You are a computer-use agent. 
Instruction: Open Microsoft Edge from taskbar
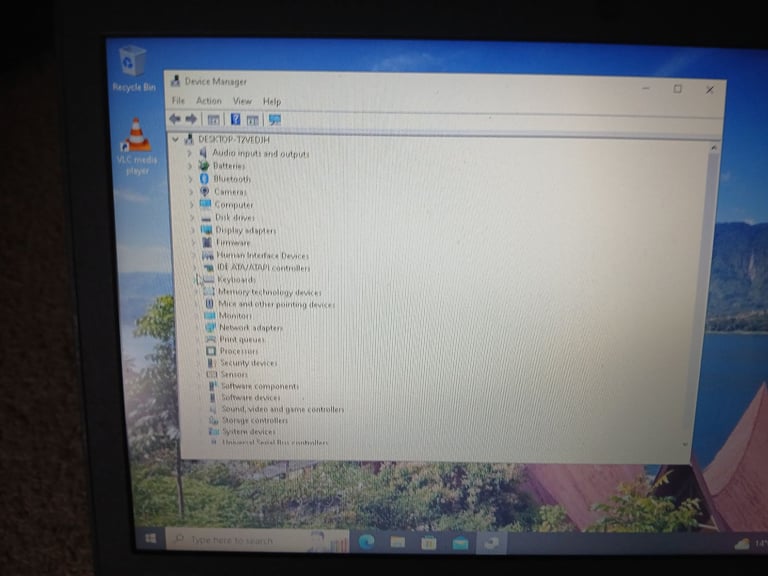tap(366, 541)
